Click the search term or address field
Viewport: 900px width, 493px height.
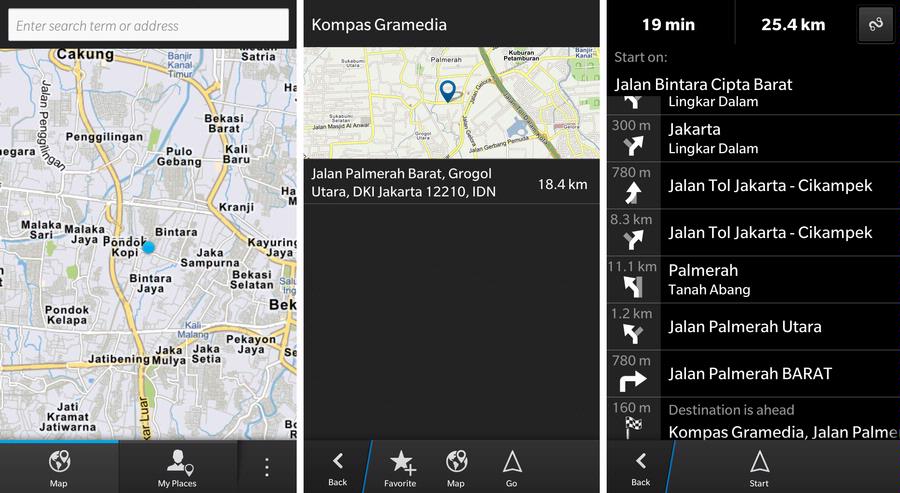pyautogui.click(x=148, y=25)
